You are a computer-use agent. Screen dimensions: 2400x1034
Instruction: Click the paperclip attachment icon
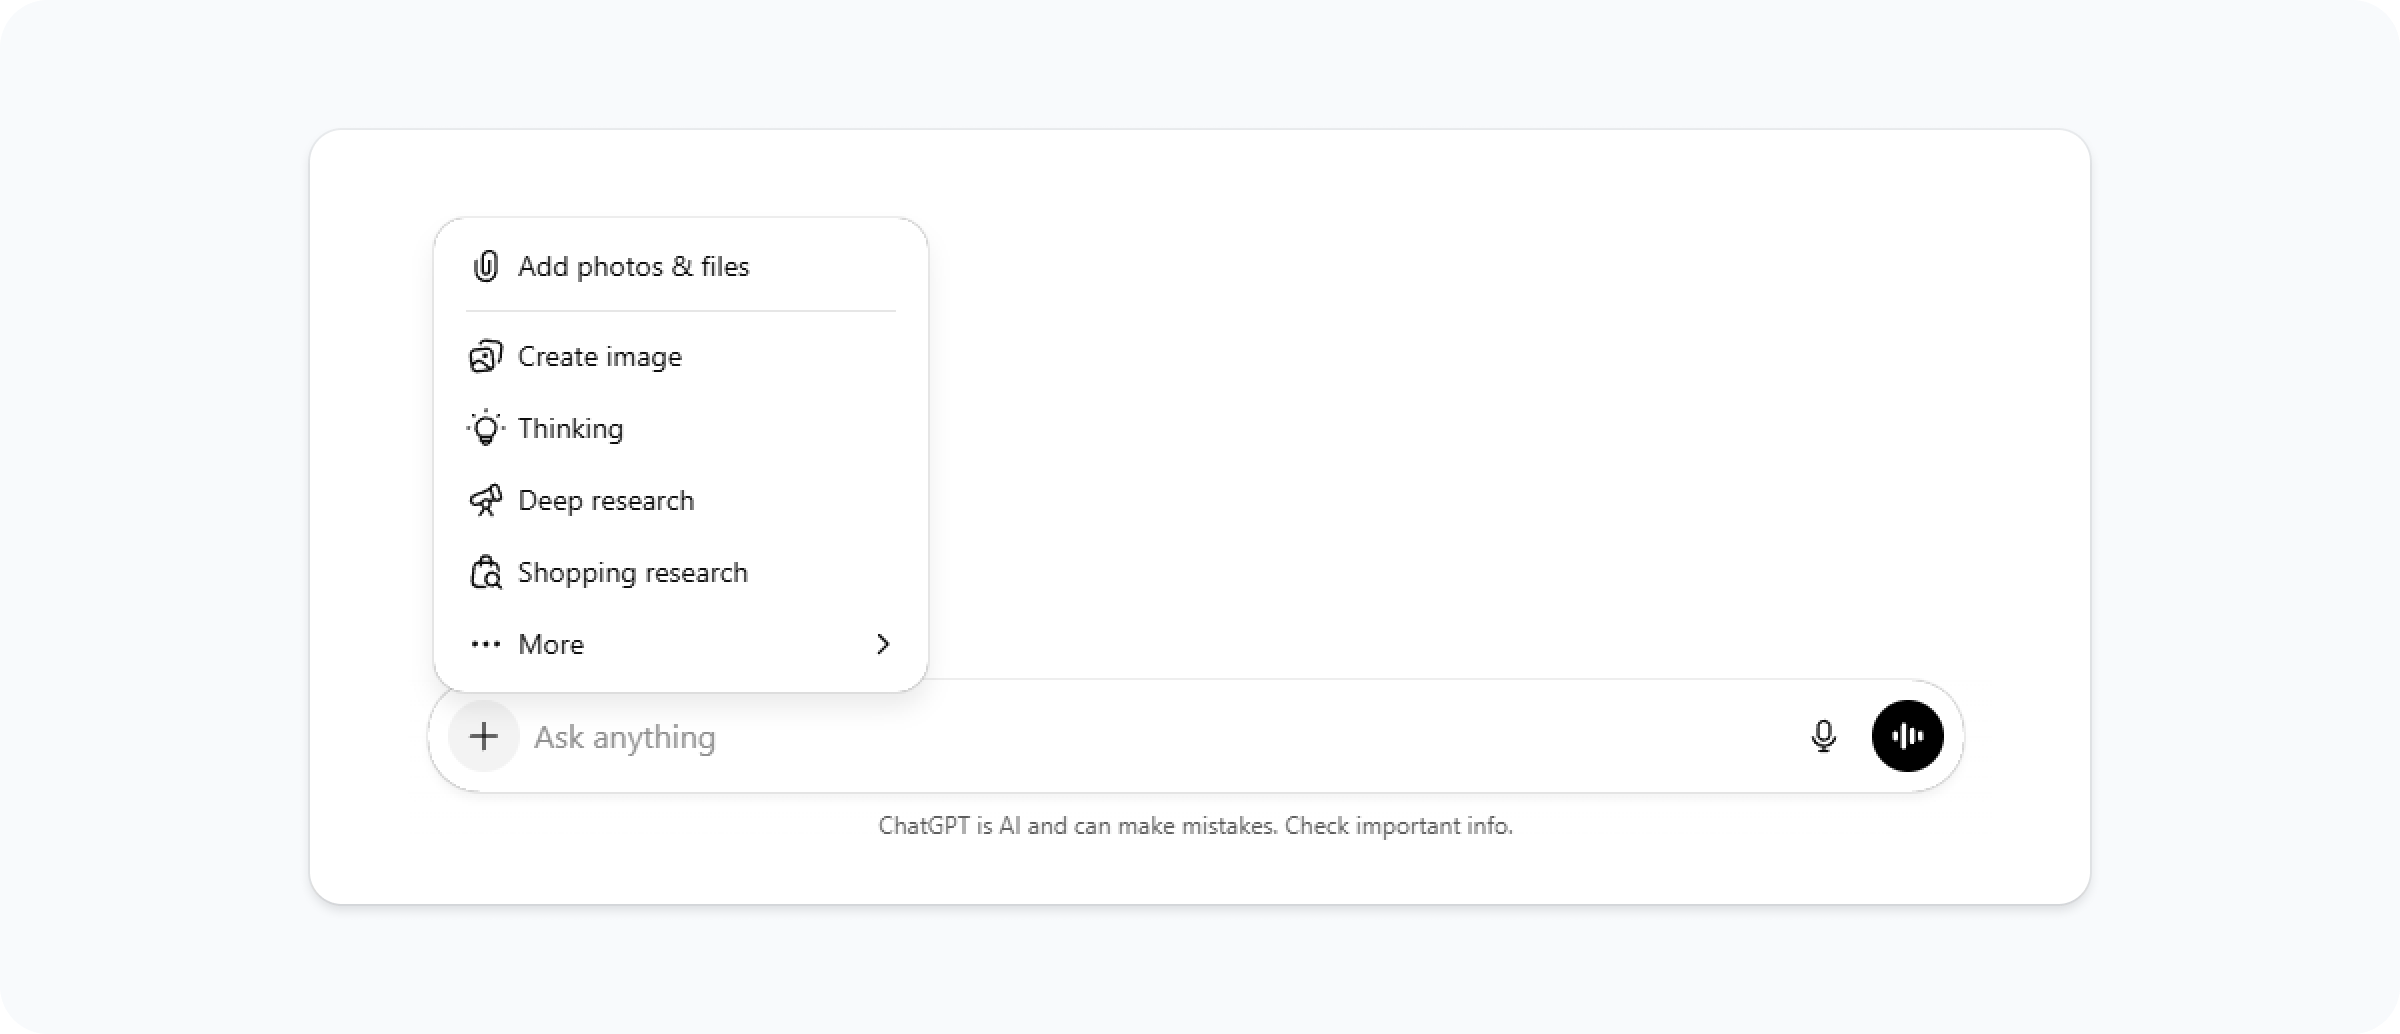(486, 266)
